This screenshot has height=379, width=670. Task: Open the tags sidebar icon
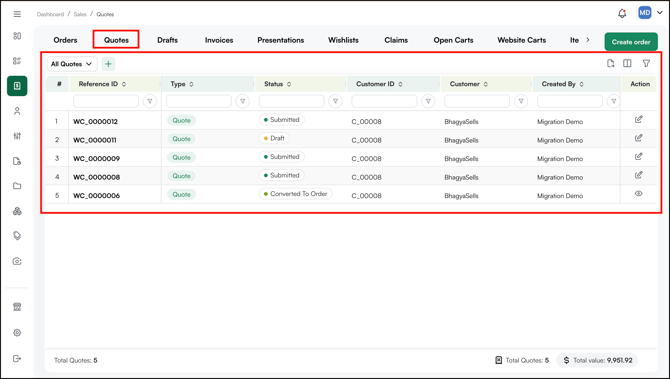[17, 236]
